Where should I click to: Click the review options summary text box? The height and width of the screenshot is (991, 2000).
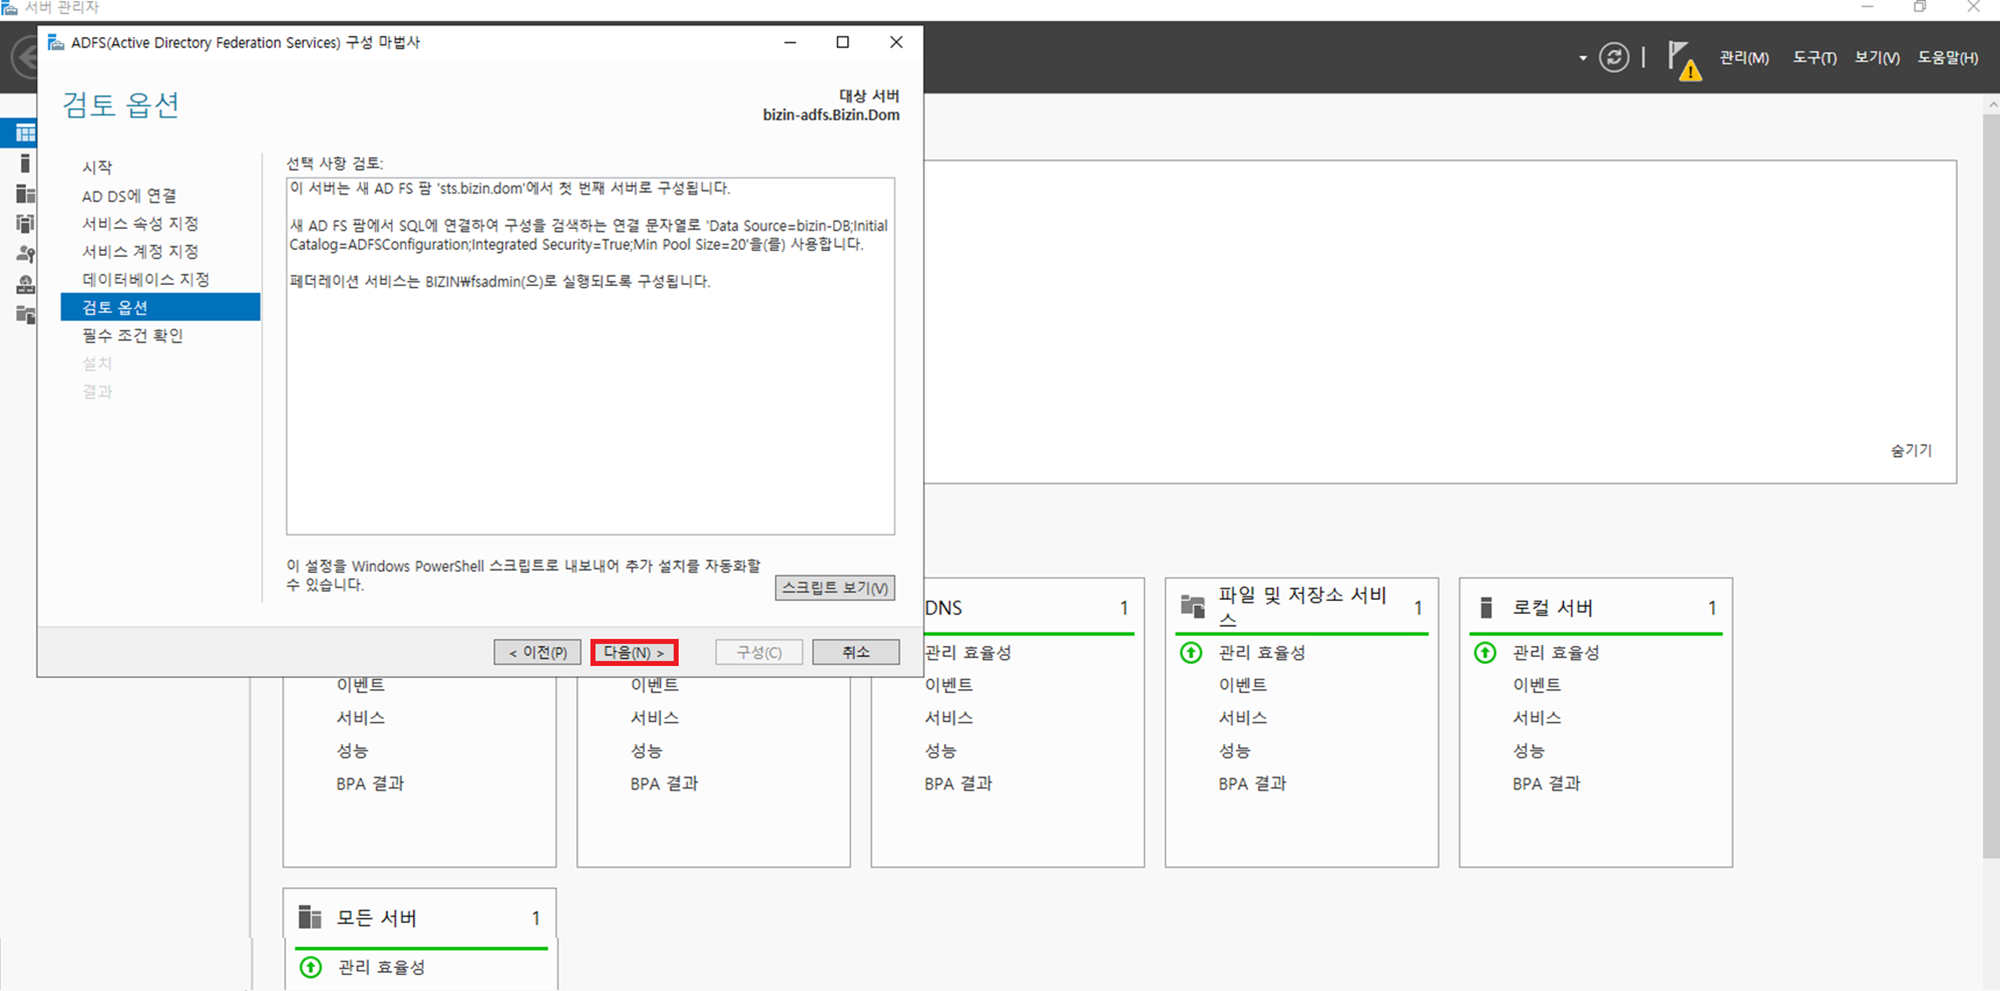coord(590,356)
